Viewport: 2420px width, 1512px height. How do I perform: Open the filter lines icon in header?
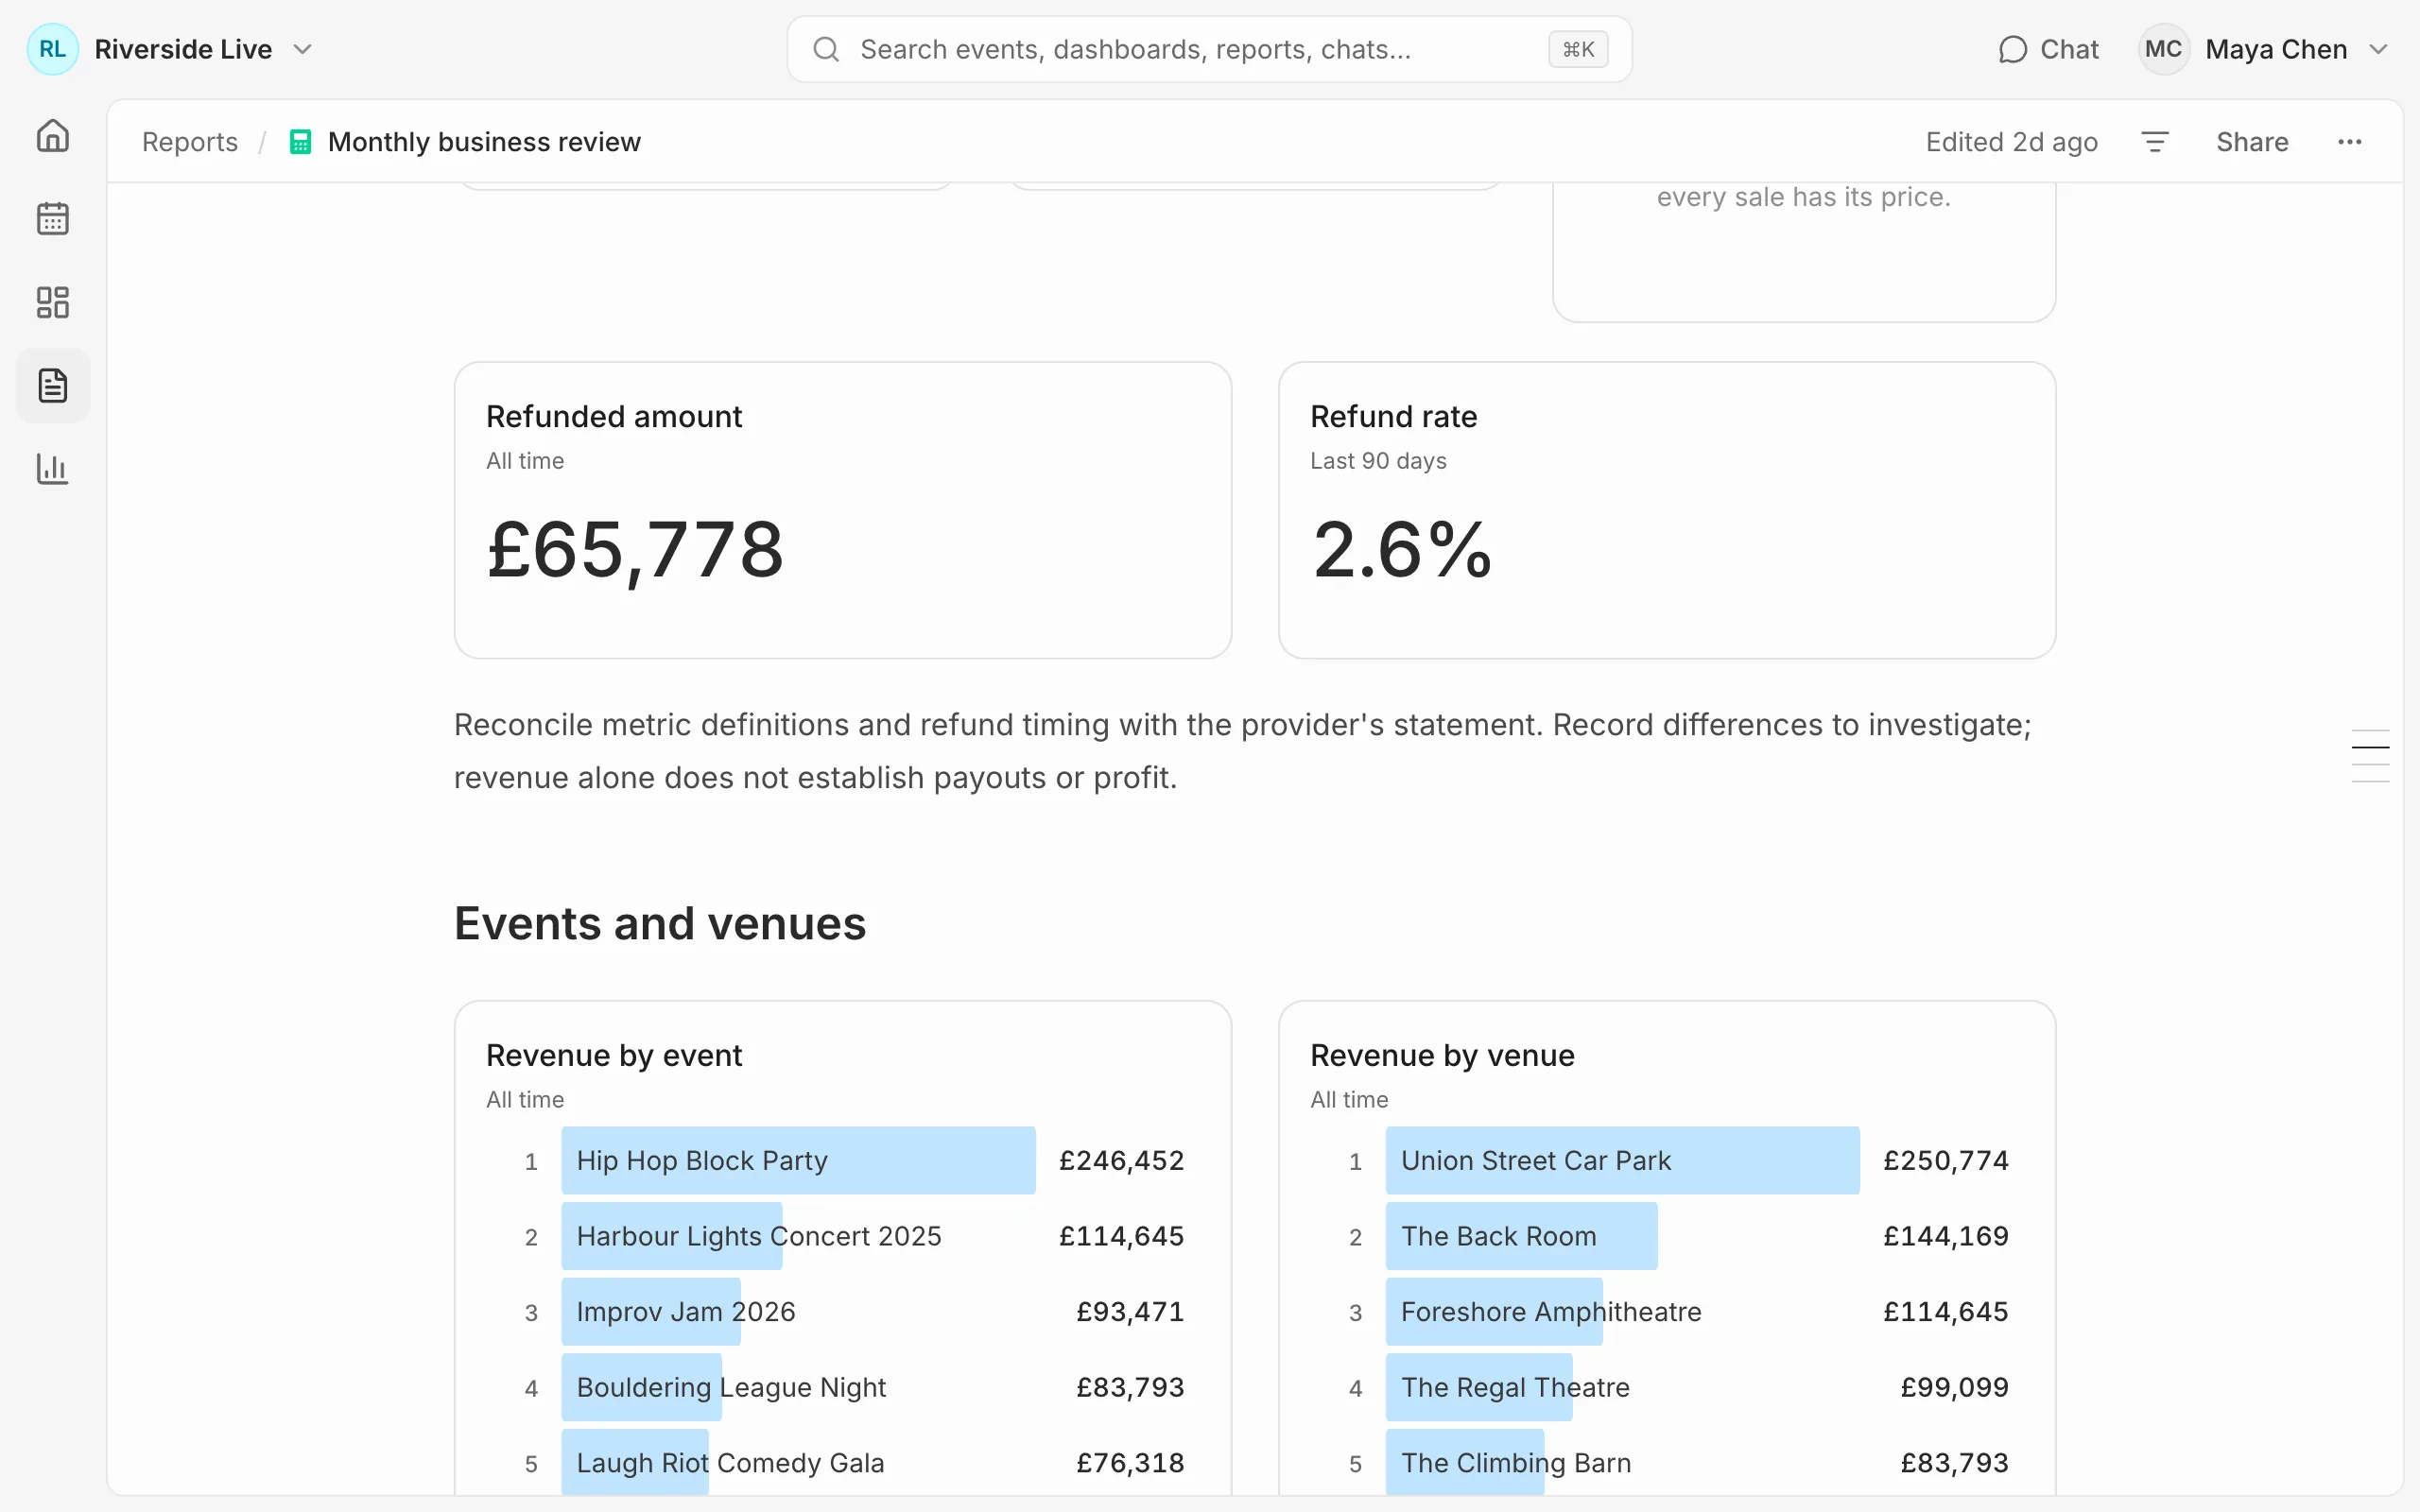2155,142
